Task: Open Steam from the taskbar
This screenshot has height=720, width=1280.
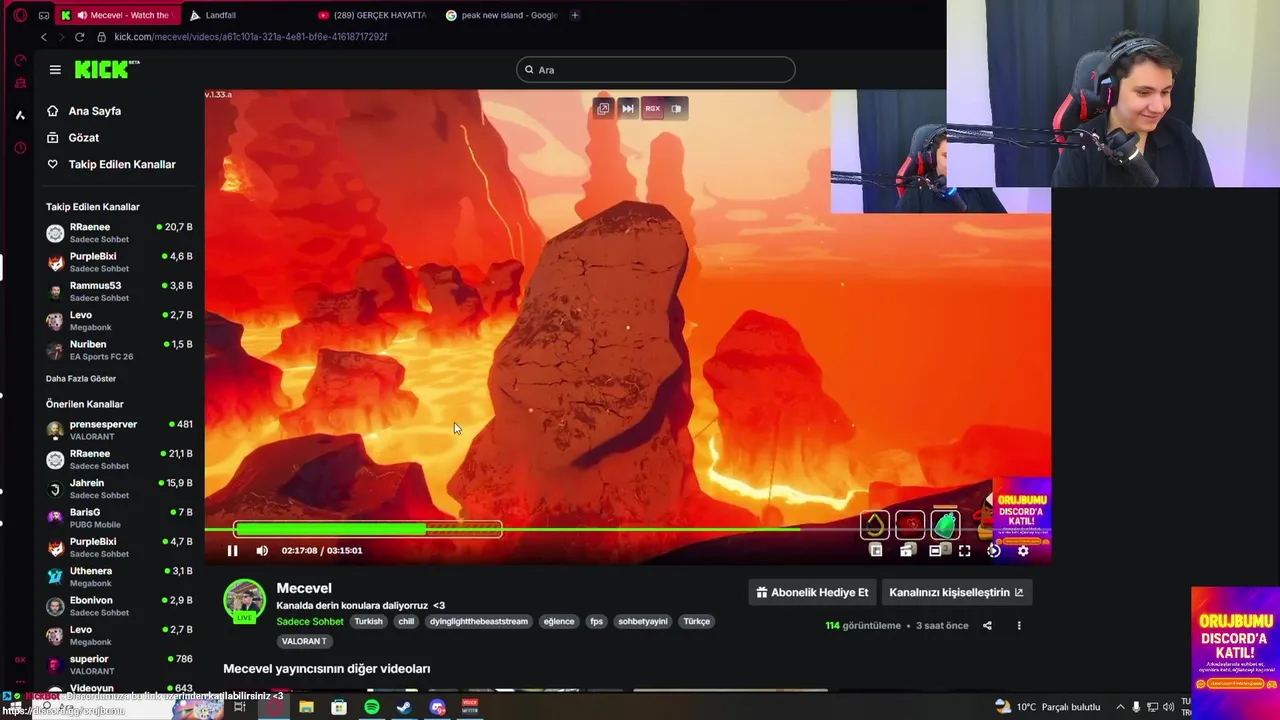Action: point(404,707)
